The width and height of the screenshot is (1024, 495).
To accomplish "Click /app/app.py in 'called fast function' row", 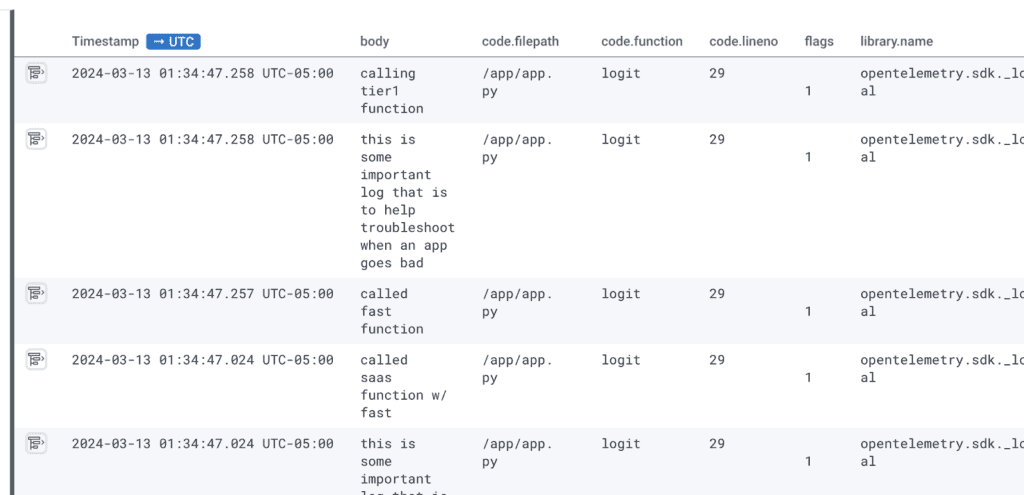I will (517, 303).
